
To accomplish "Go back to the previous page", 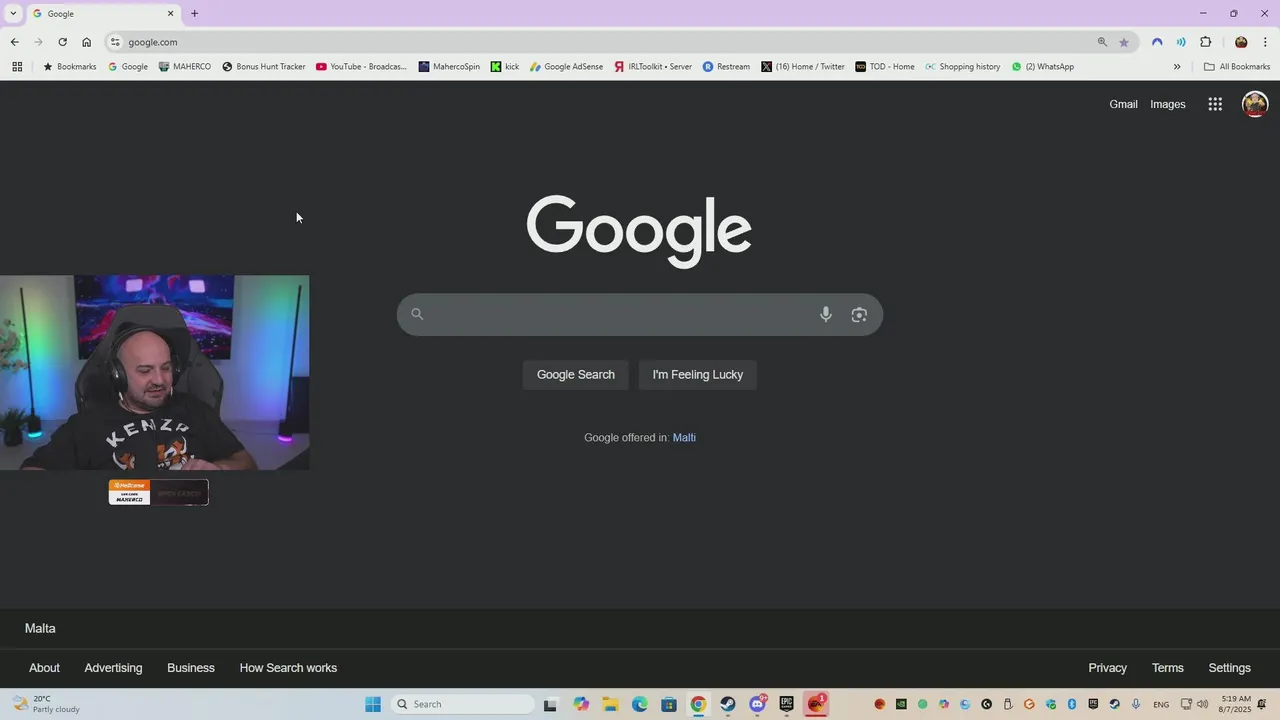I will point(14,42).
